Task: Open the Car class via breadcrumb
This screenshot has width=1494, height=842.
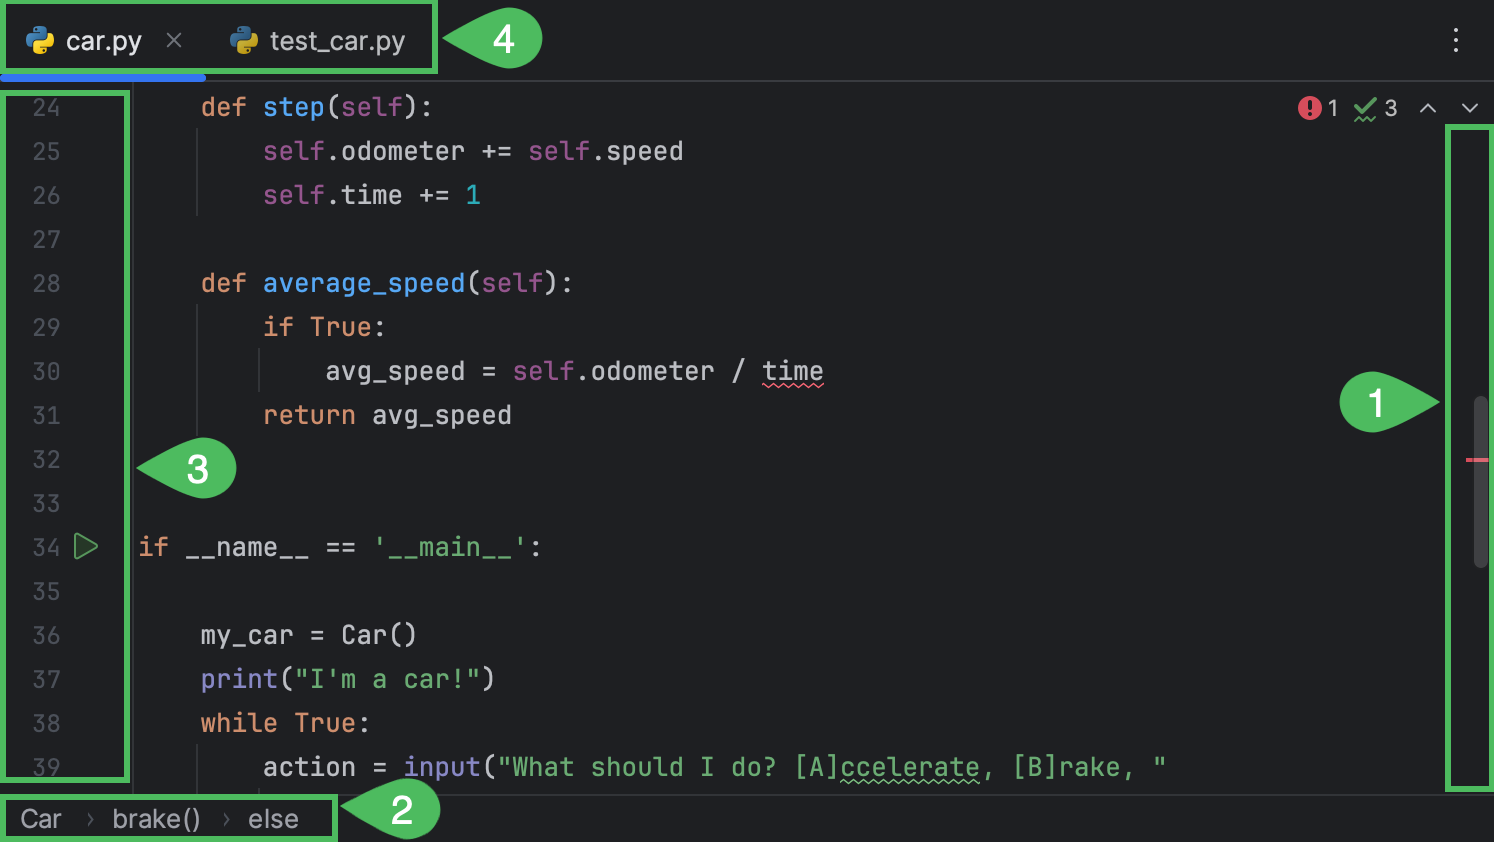Action: [x=40, y=818]
